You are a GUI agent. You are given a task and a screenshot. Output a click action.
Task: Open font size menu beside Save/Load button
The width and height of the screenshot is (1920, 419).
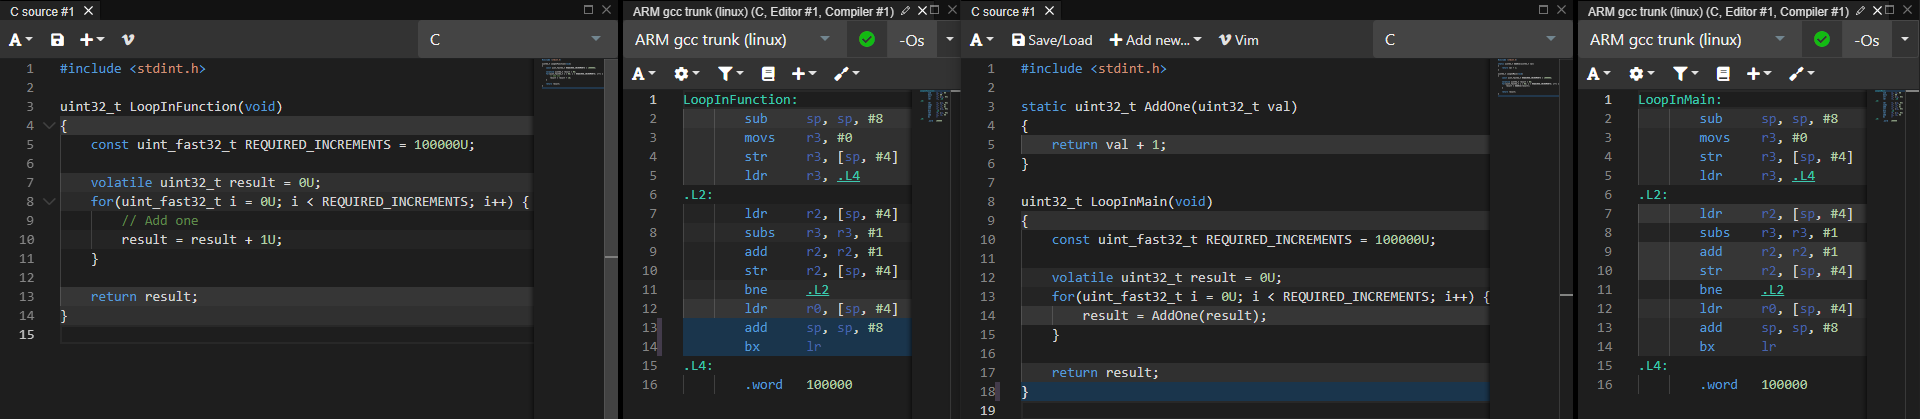(x=982, y=40)
